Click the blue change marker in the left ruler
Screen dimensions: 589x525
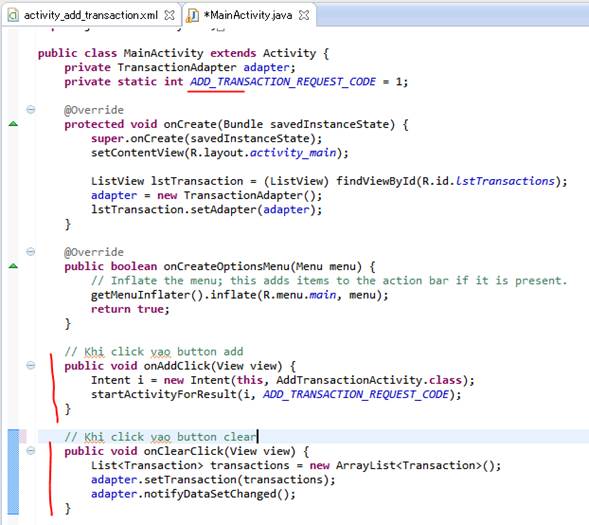[x=14, y=472]
